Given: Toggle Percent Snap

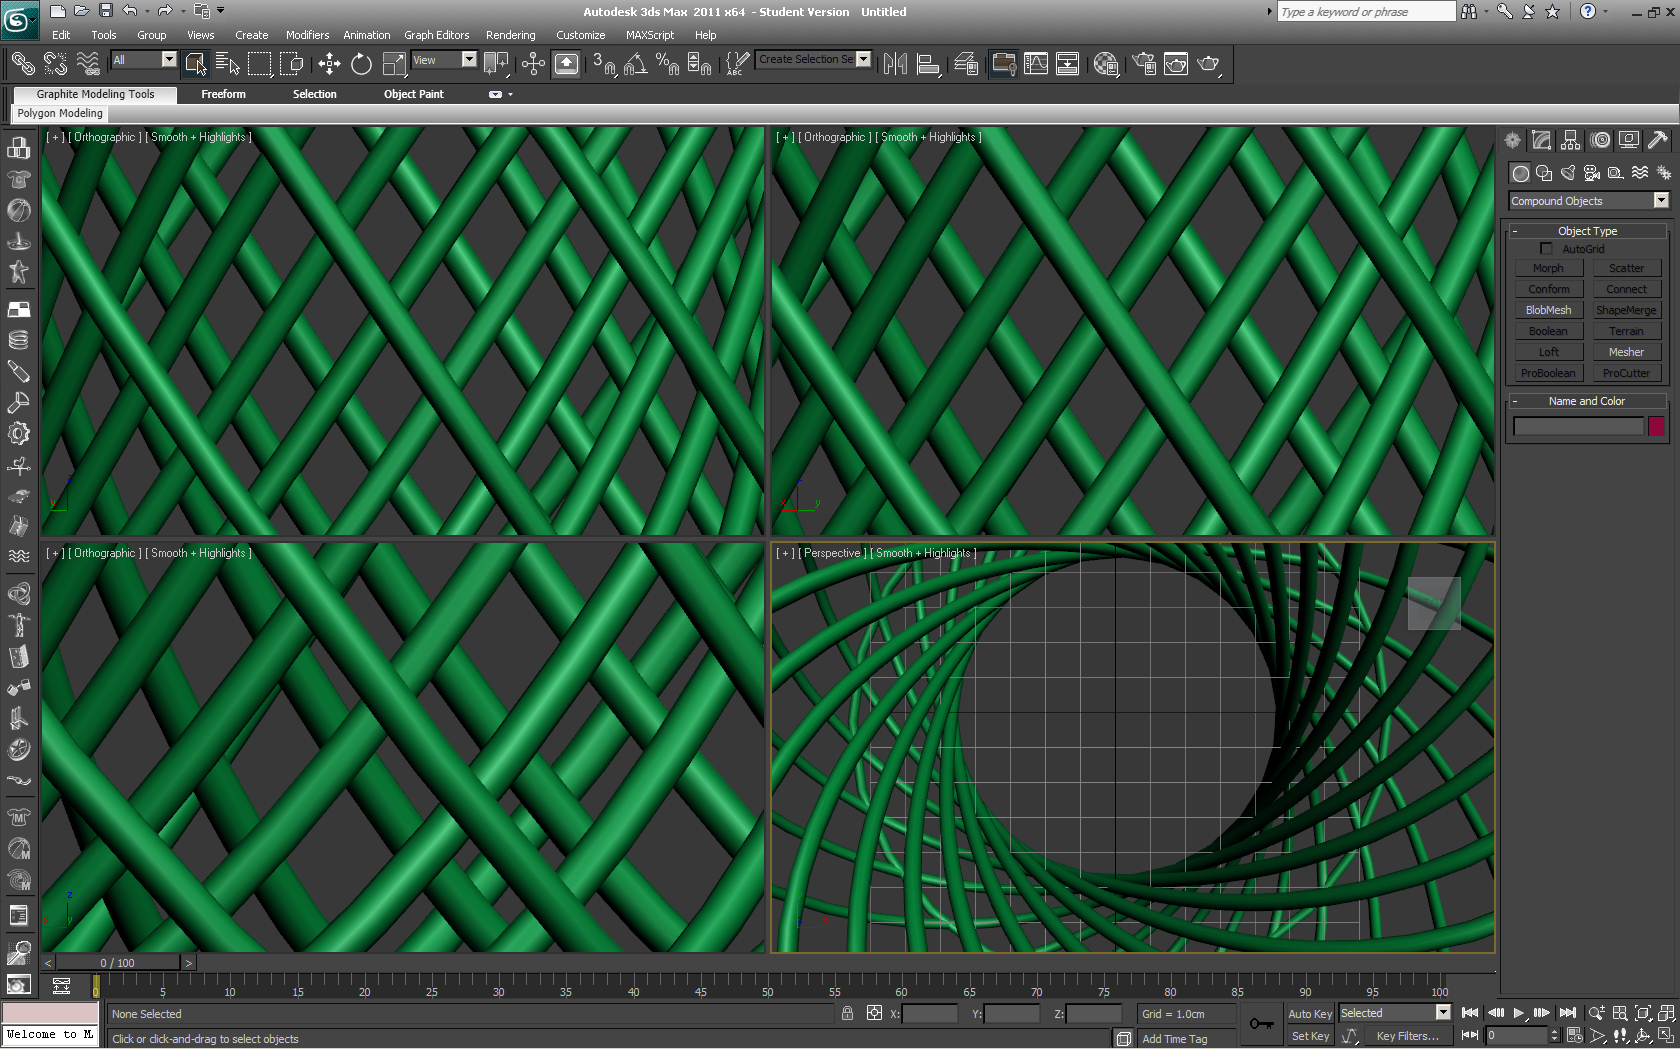Looking at the screenshot, I should [667, 64].
